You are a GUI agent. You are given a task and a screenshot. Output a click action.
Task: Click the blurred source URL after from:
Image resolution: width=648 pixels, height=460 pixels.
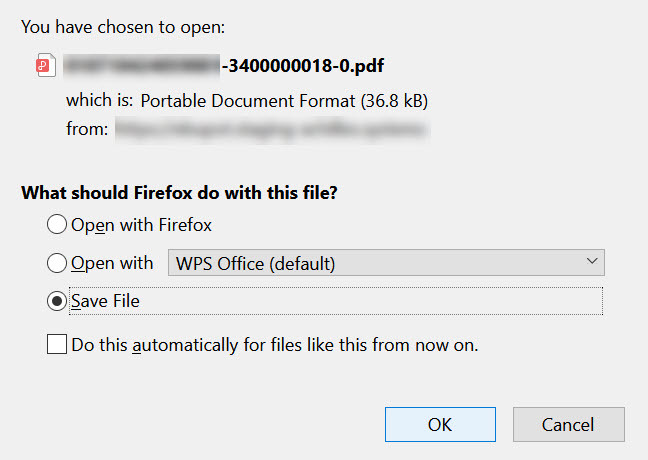(272, 130)
